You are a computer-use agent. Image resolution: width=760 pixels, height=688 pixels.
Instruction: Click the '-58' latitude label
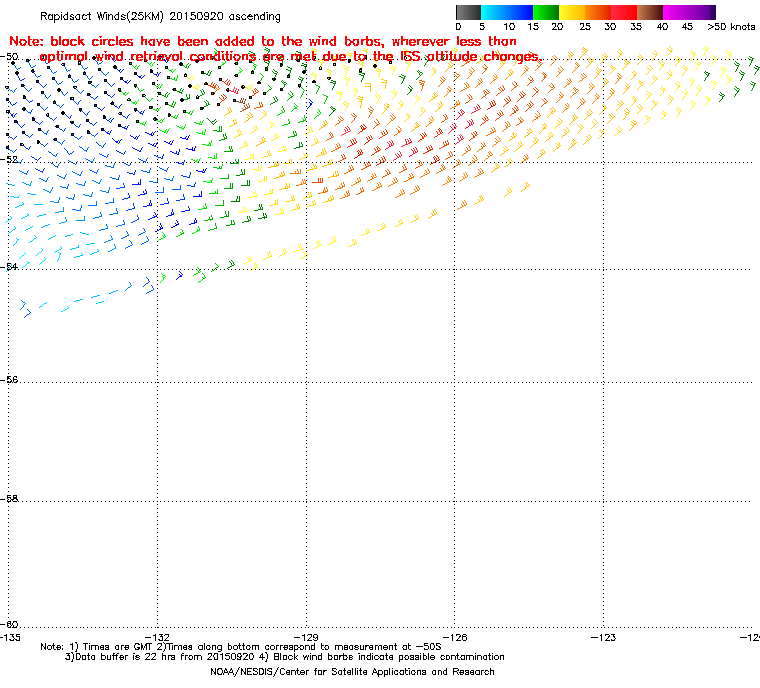pyautogui.click(x=9, y=499)
